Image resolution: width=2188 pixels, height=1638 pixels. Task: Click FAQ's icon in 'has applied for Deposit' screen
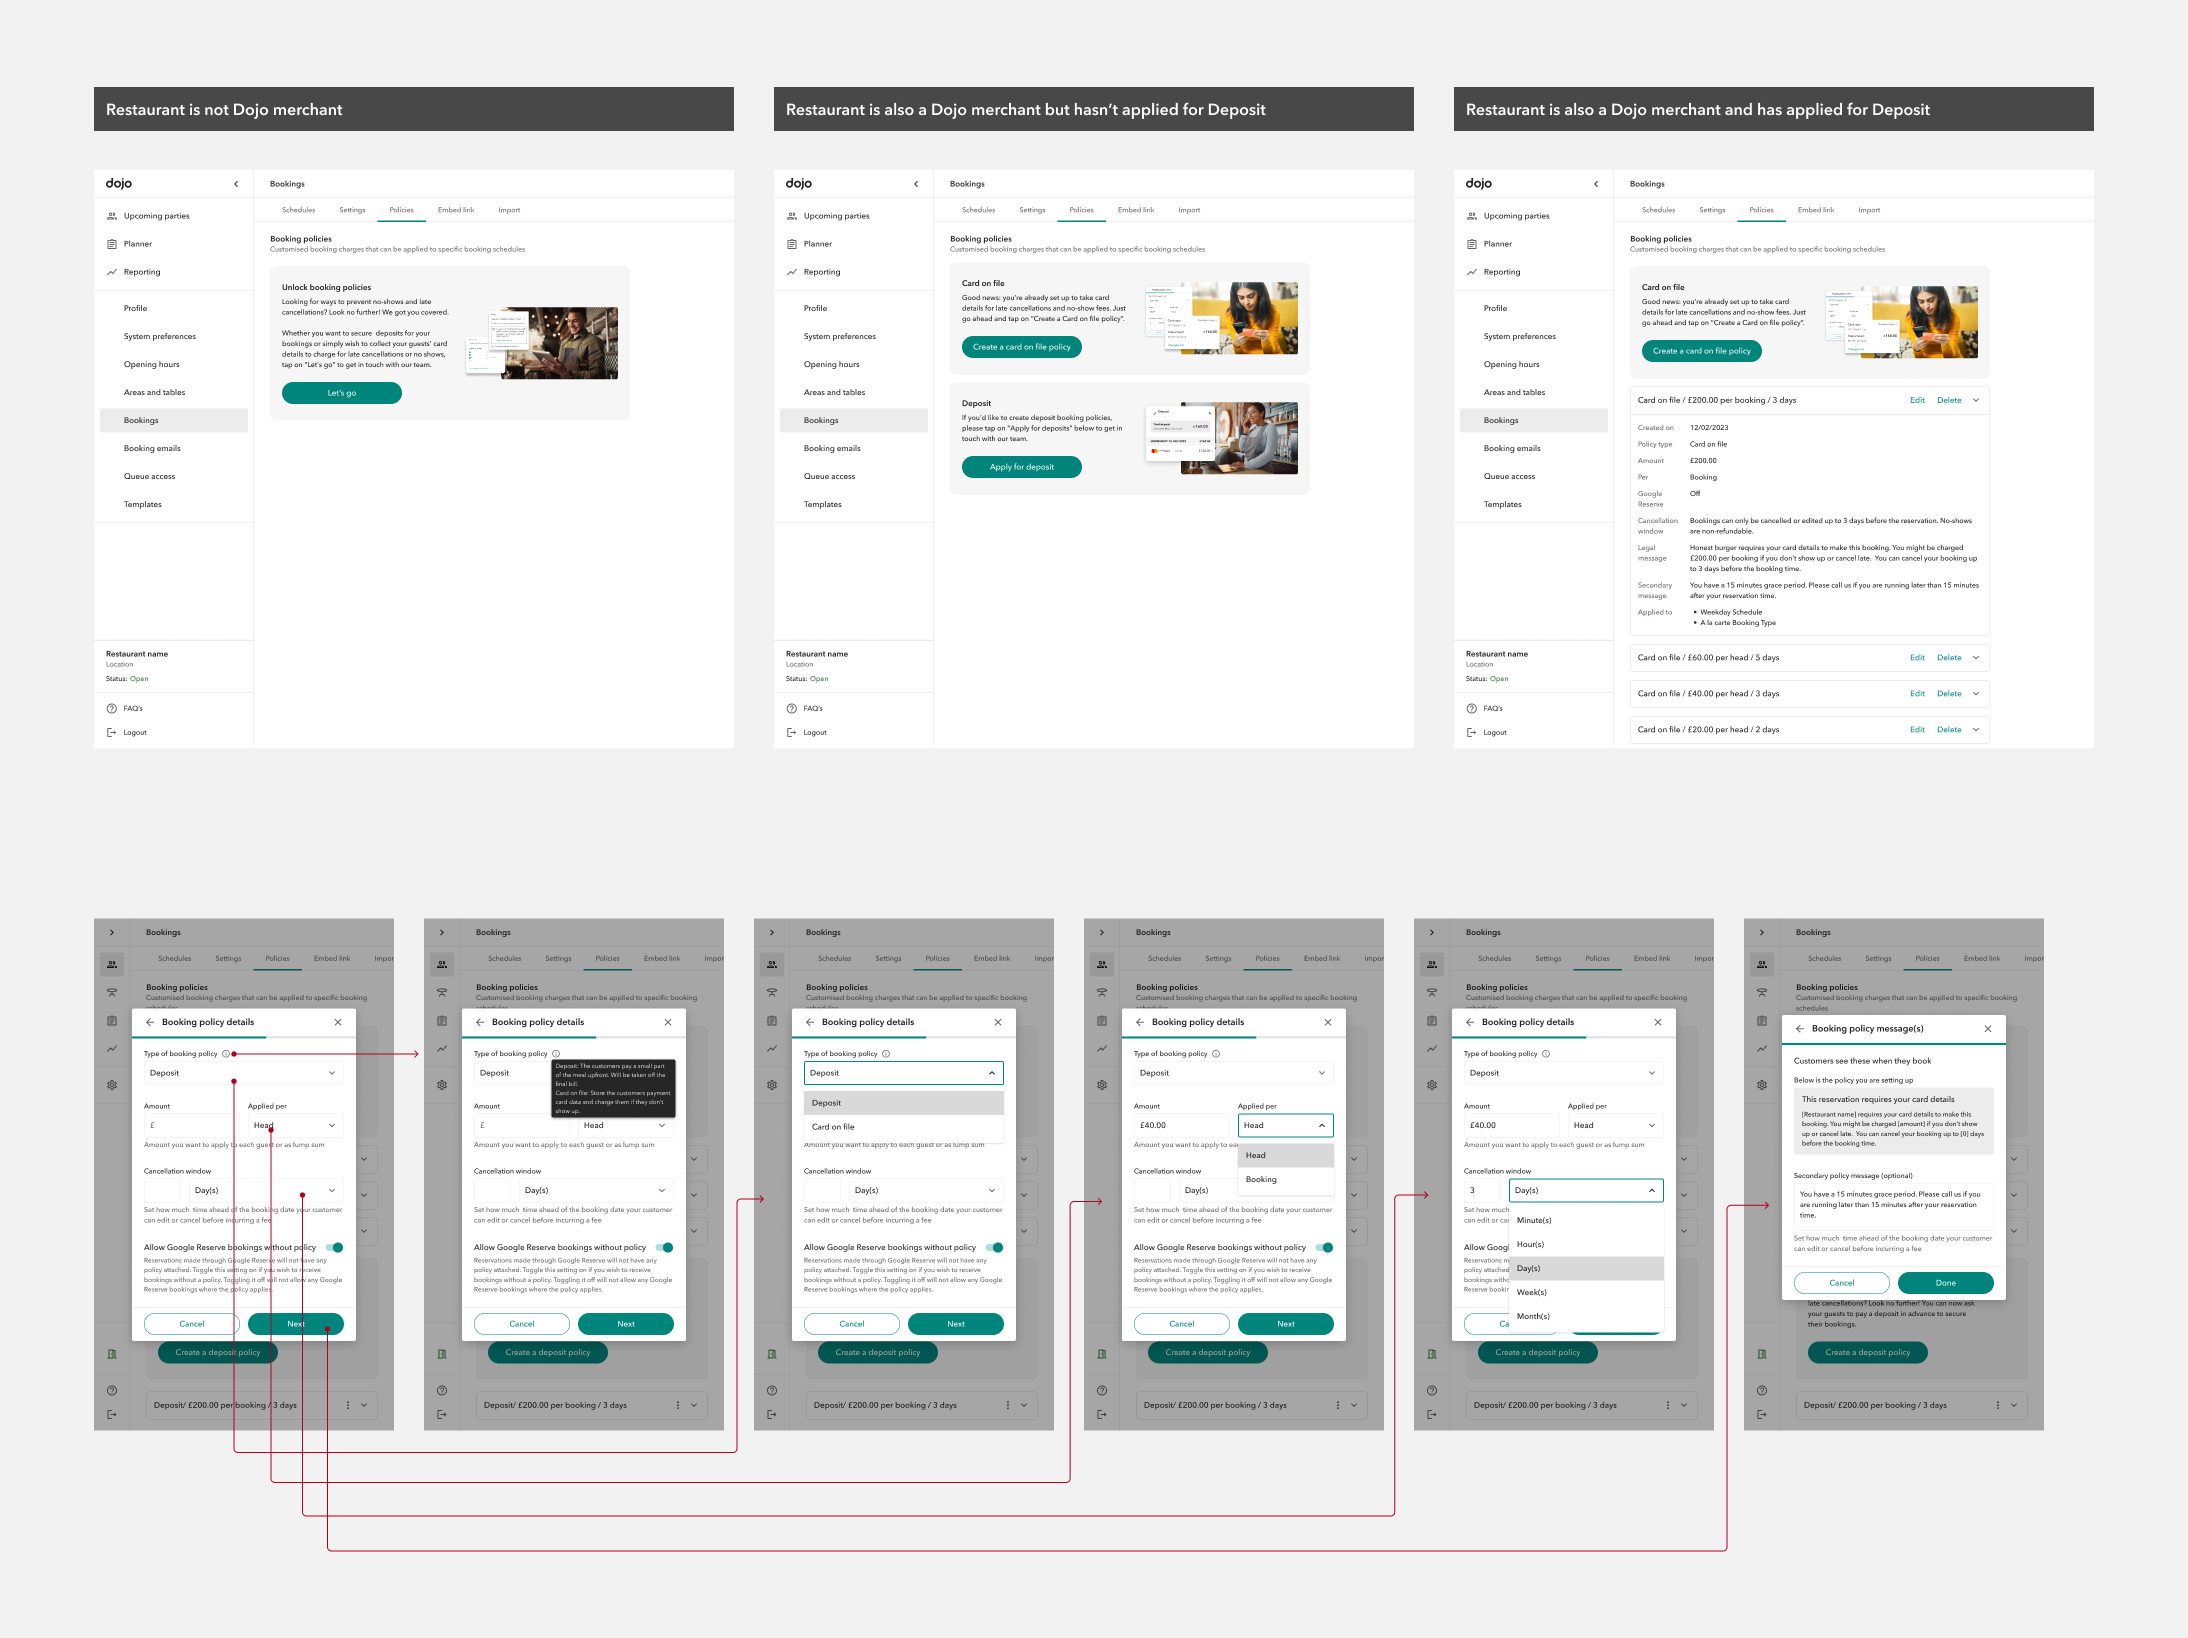pos(1472,708)
